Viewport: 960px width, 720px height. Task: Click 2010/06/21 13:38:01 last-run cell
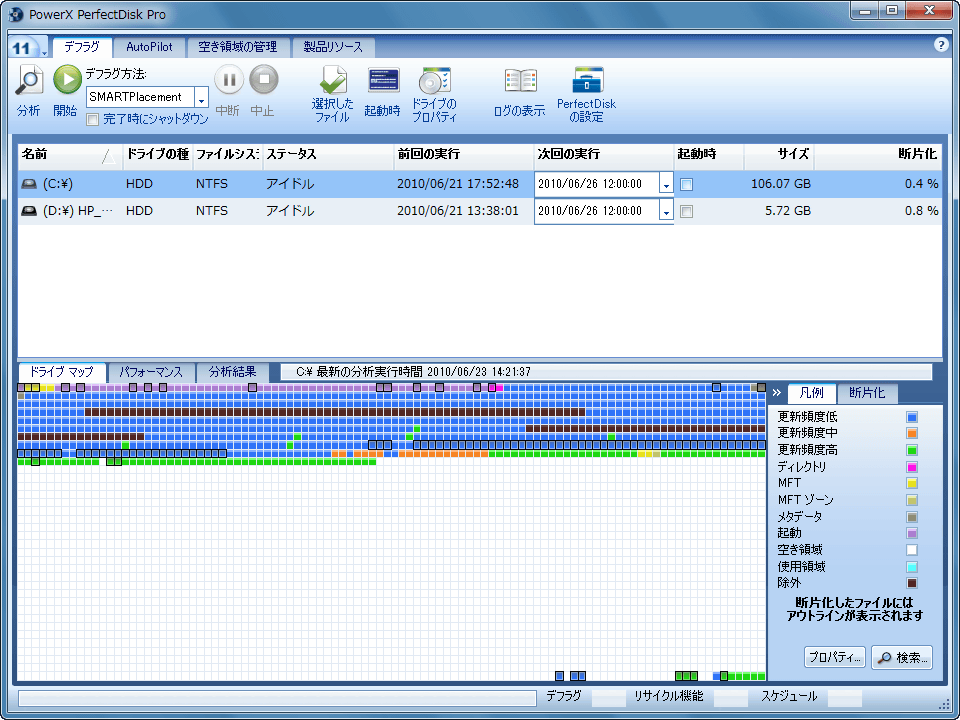pyautogui.click(x=458, y=211)
